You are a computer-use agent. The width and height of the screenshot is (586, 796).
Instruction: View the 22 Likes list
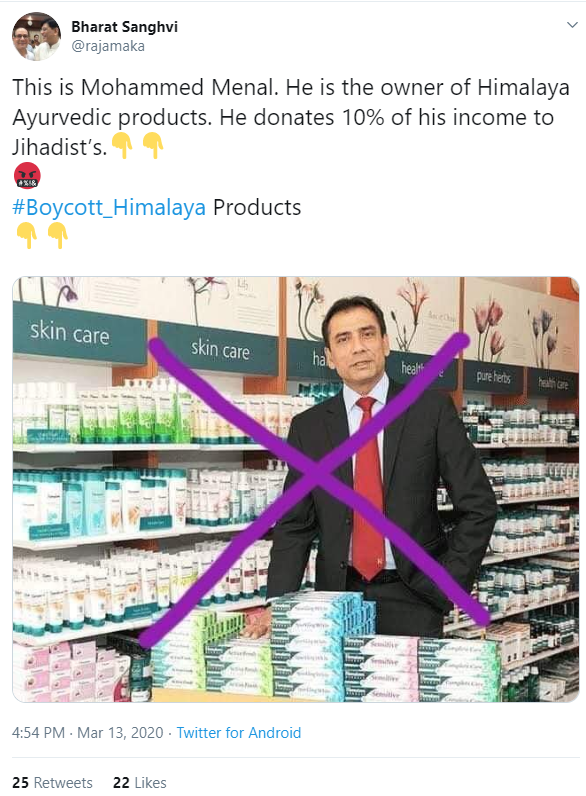click(x=140, y=782)
